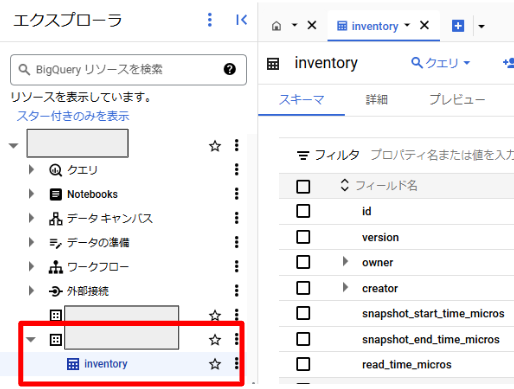This screenshot has height=389, width=514.
Task: Check the read_time_micros checkbox
Action: point(303,364)
